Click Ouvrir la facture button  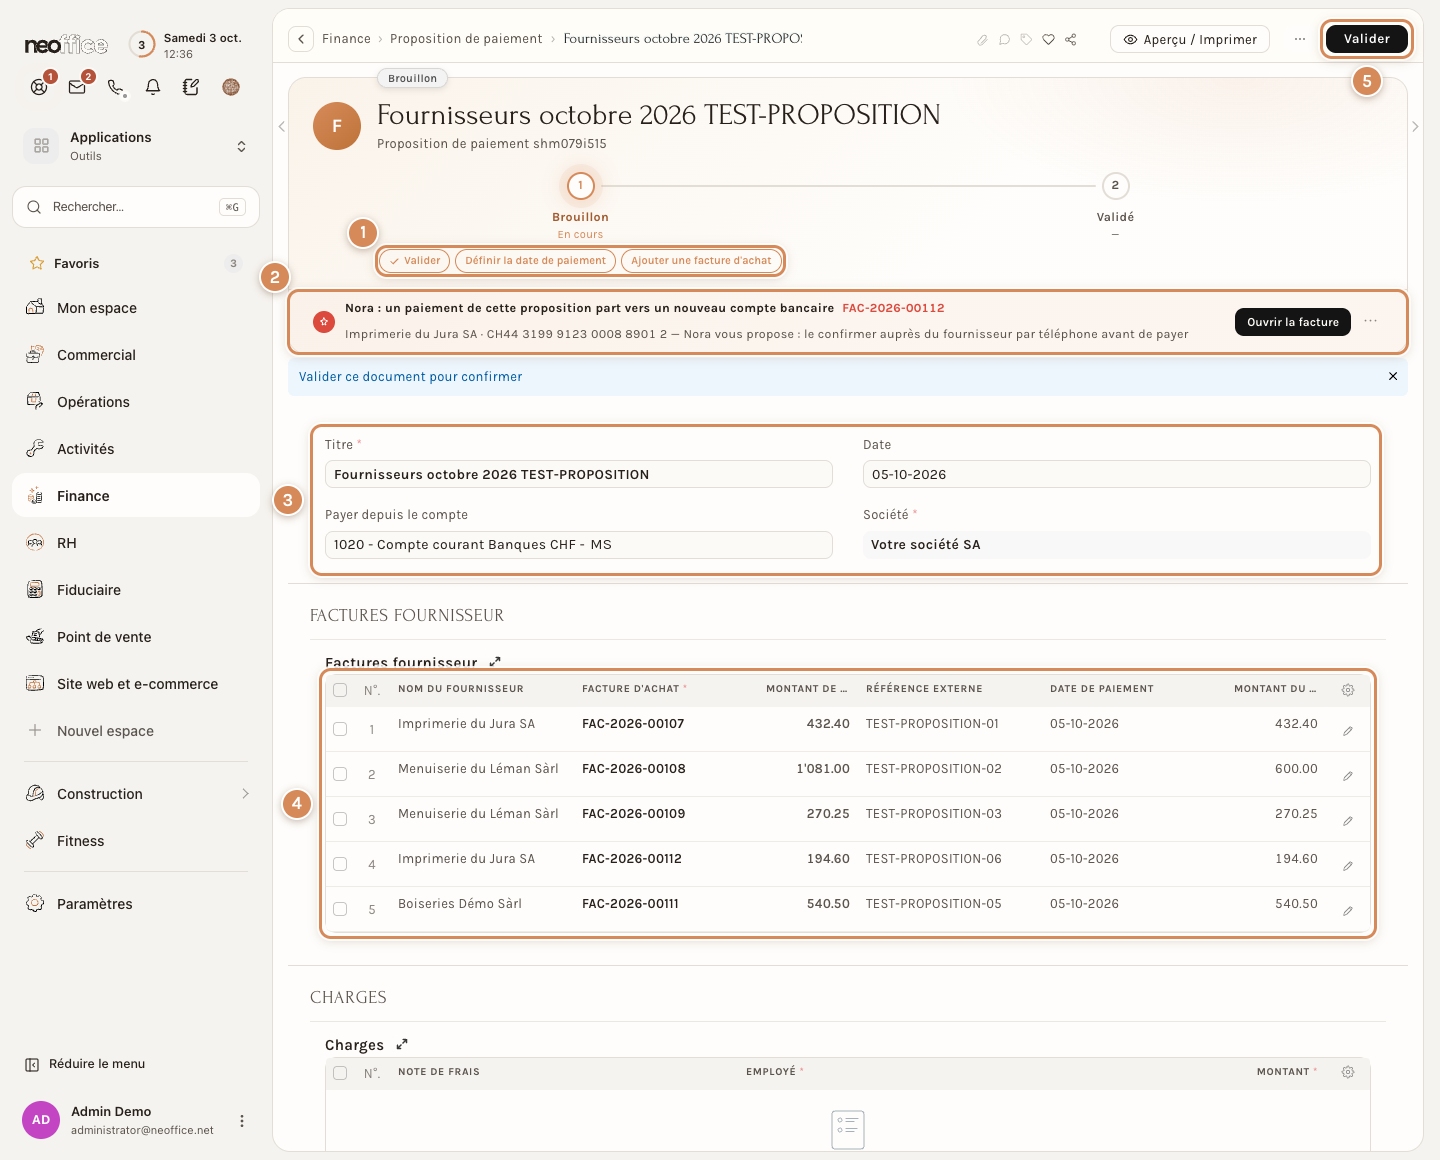click(1292, 322)
